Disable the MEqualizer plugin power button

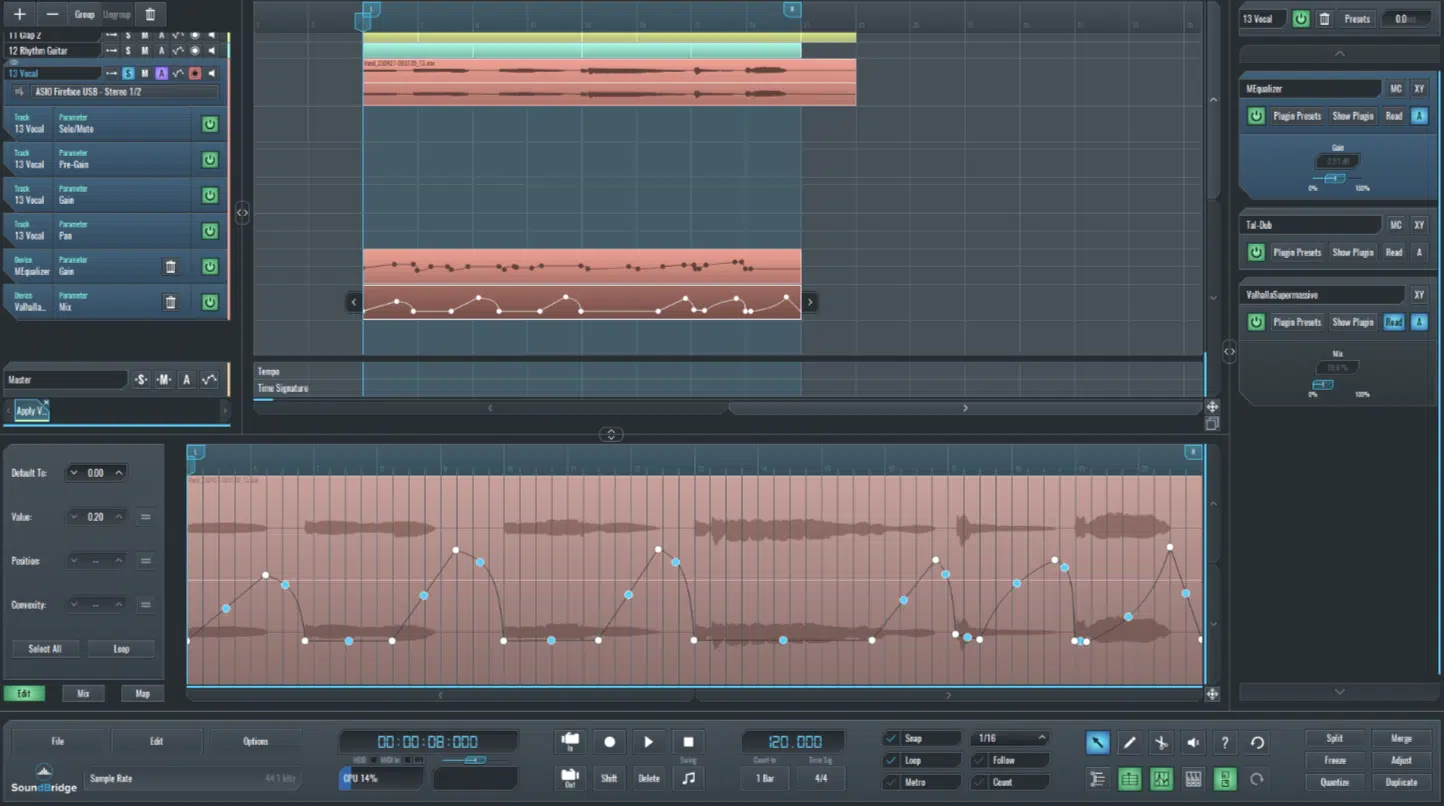[x=1256, y=116]
